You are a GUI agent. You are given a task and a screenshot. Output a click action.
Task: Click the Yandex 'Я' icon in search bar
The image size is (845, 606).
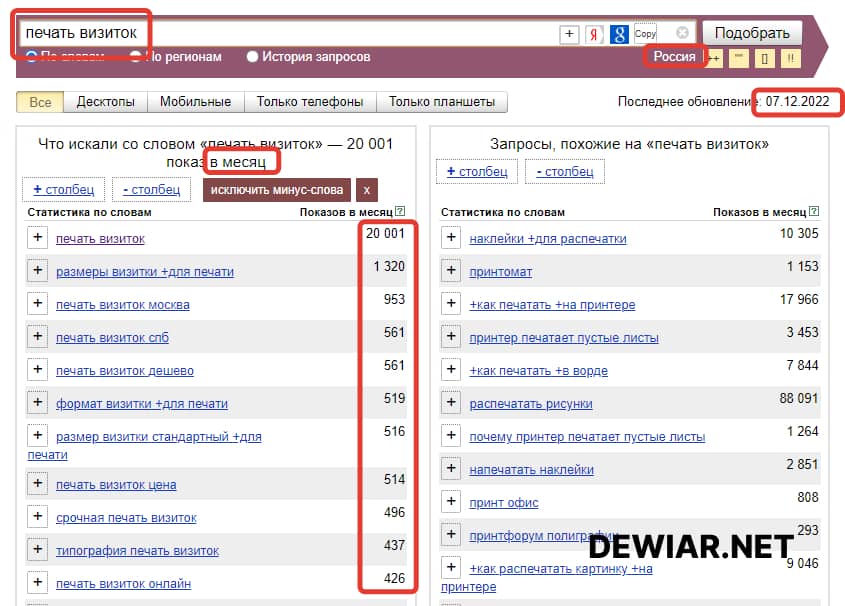click(595, 34)
